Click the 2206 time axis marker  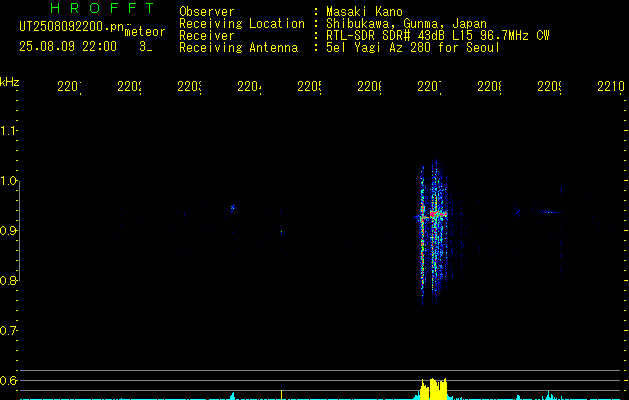click(x=369, y=87)
